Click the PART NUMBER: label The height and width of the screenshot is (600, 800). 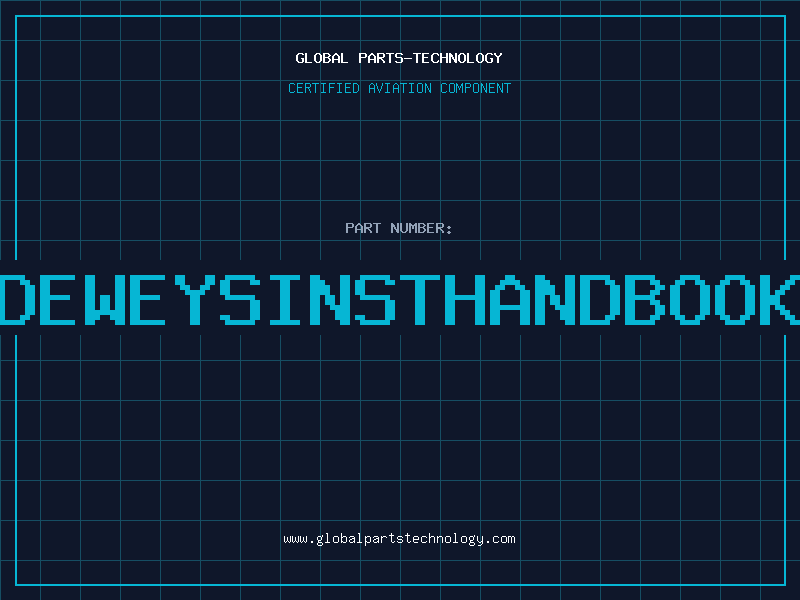tap(399, 228)
